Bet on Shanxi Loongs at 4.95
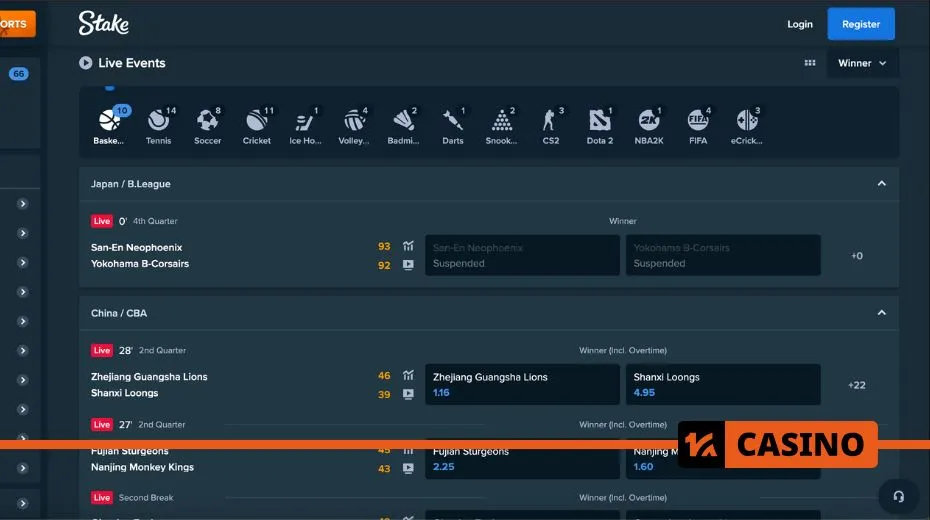Screen dimensions: 930x520 tap(723, 385)
